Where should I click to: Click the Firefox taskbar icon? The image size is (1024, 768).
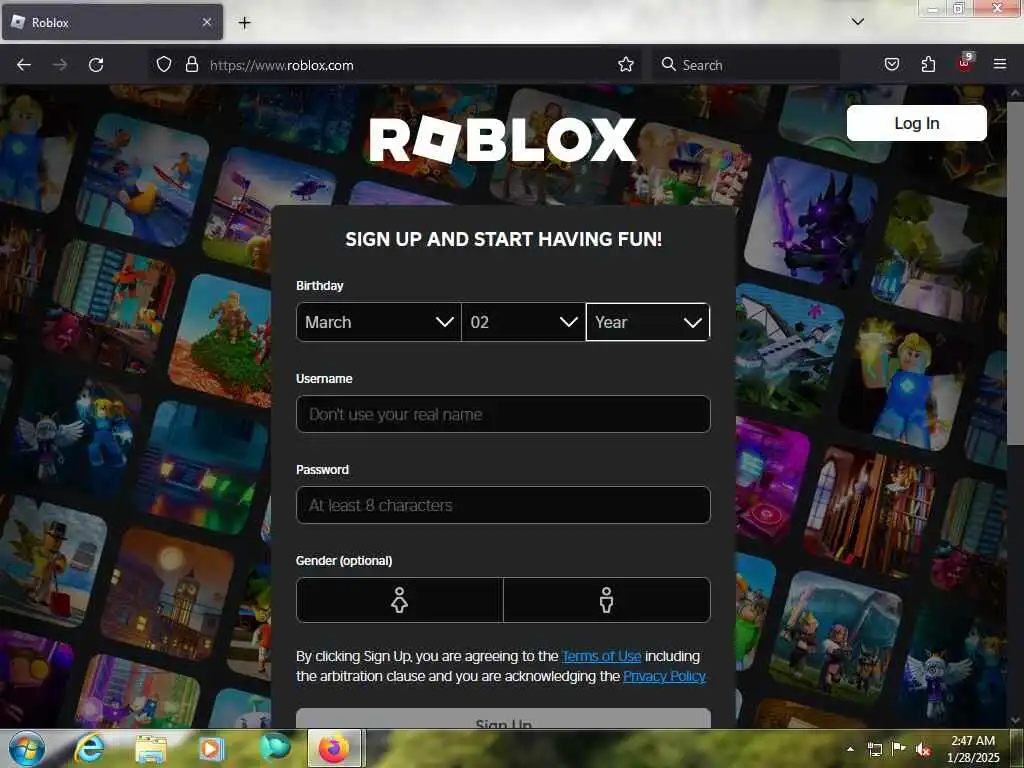pyautogui.click(x=334, y=748)
